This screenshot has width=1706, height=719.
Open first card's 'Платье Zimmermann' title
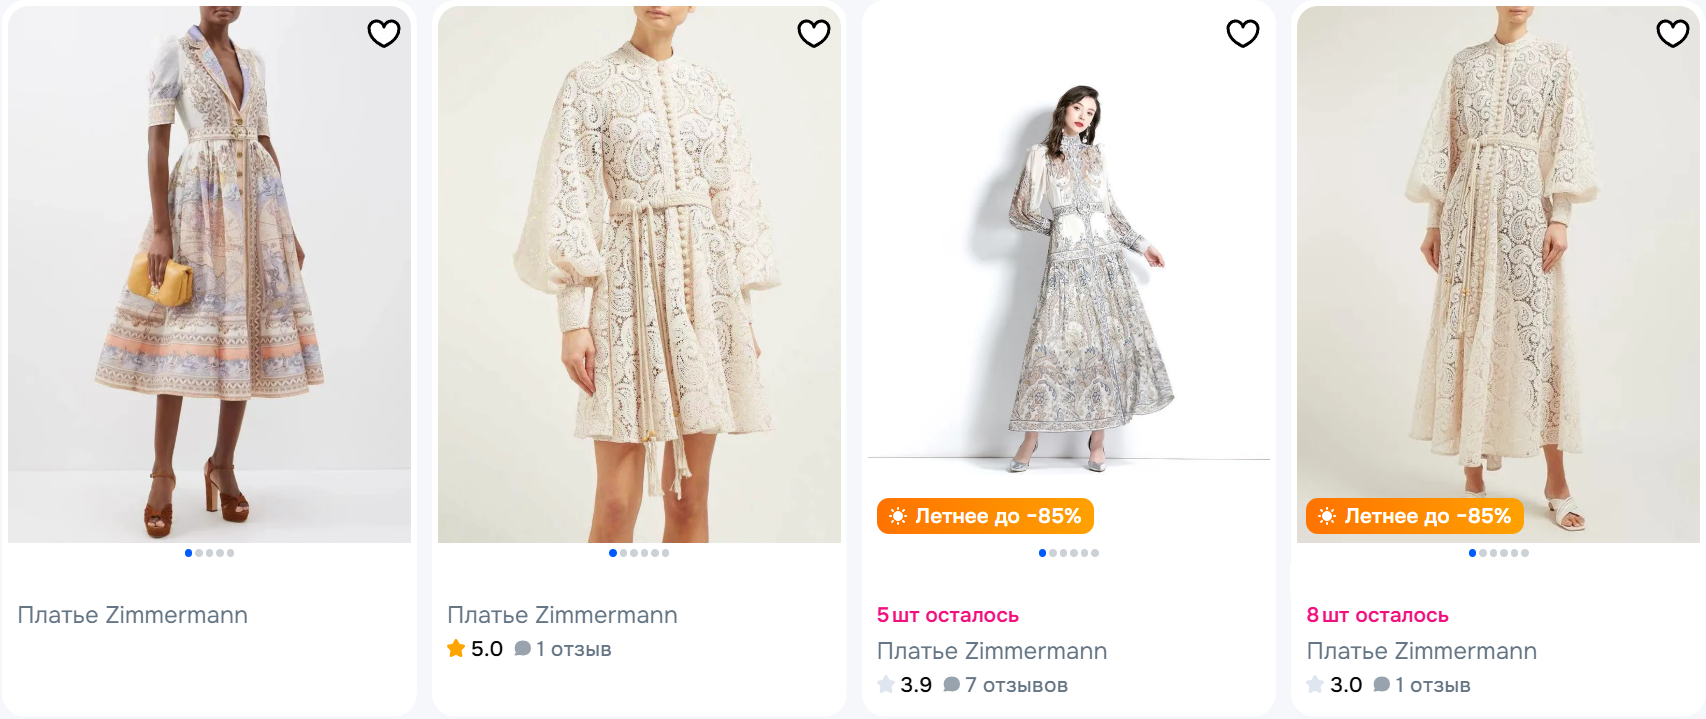(133, 615)
